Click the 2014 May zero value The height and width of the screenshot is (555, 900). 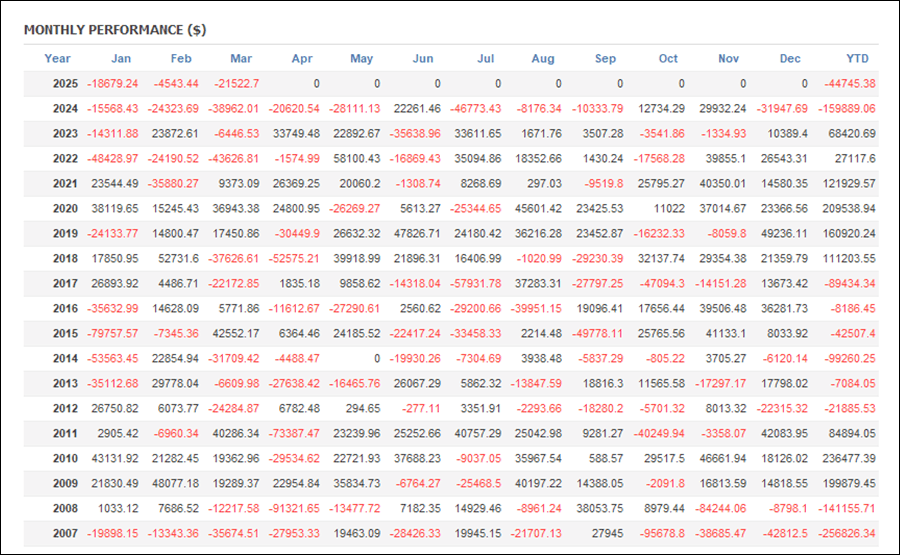point(377,359)
